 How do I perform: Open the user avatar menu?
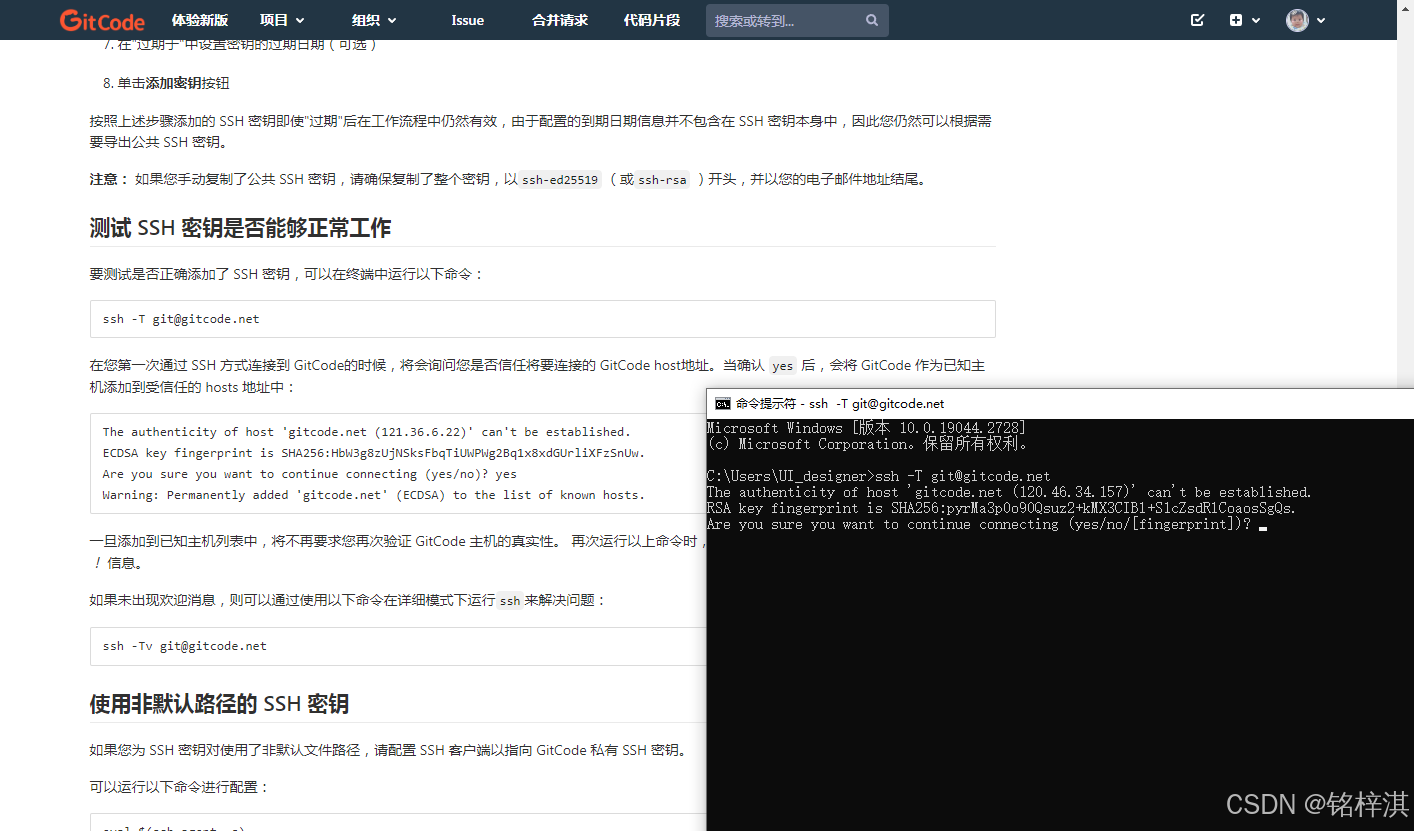coord(1297,20)
